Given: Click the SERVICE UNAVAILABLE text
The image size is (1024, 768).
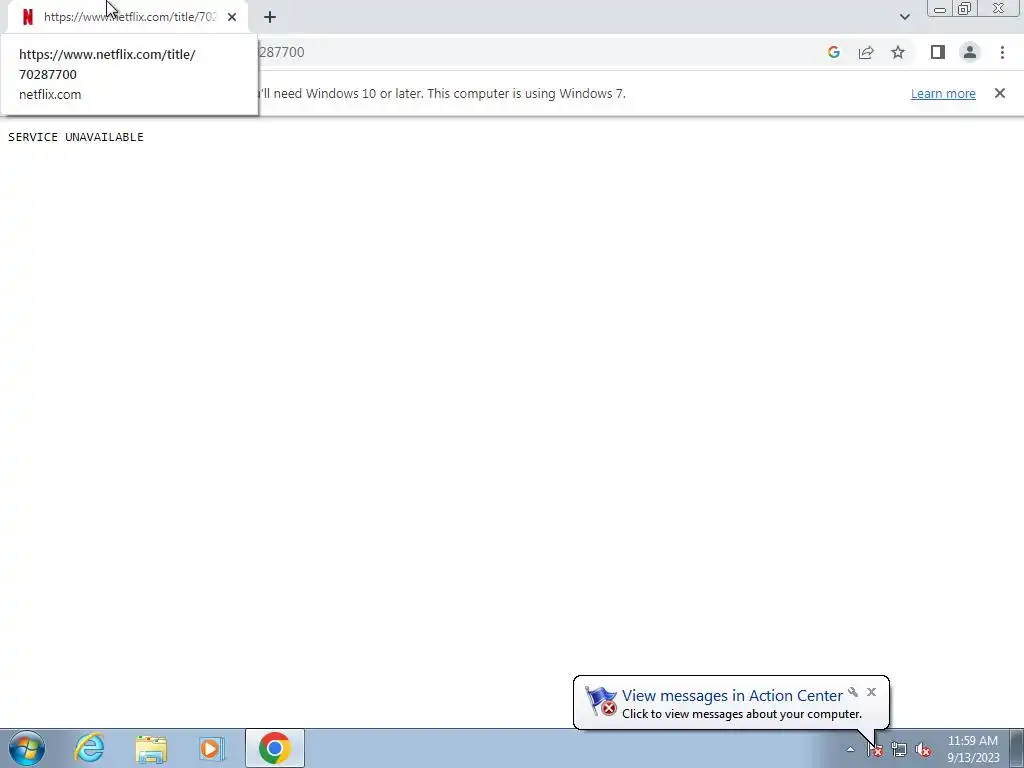Looking at the screenshot, I should point(76,136).
